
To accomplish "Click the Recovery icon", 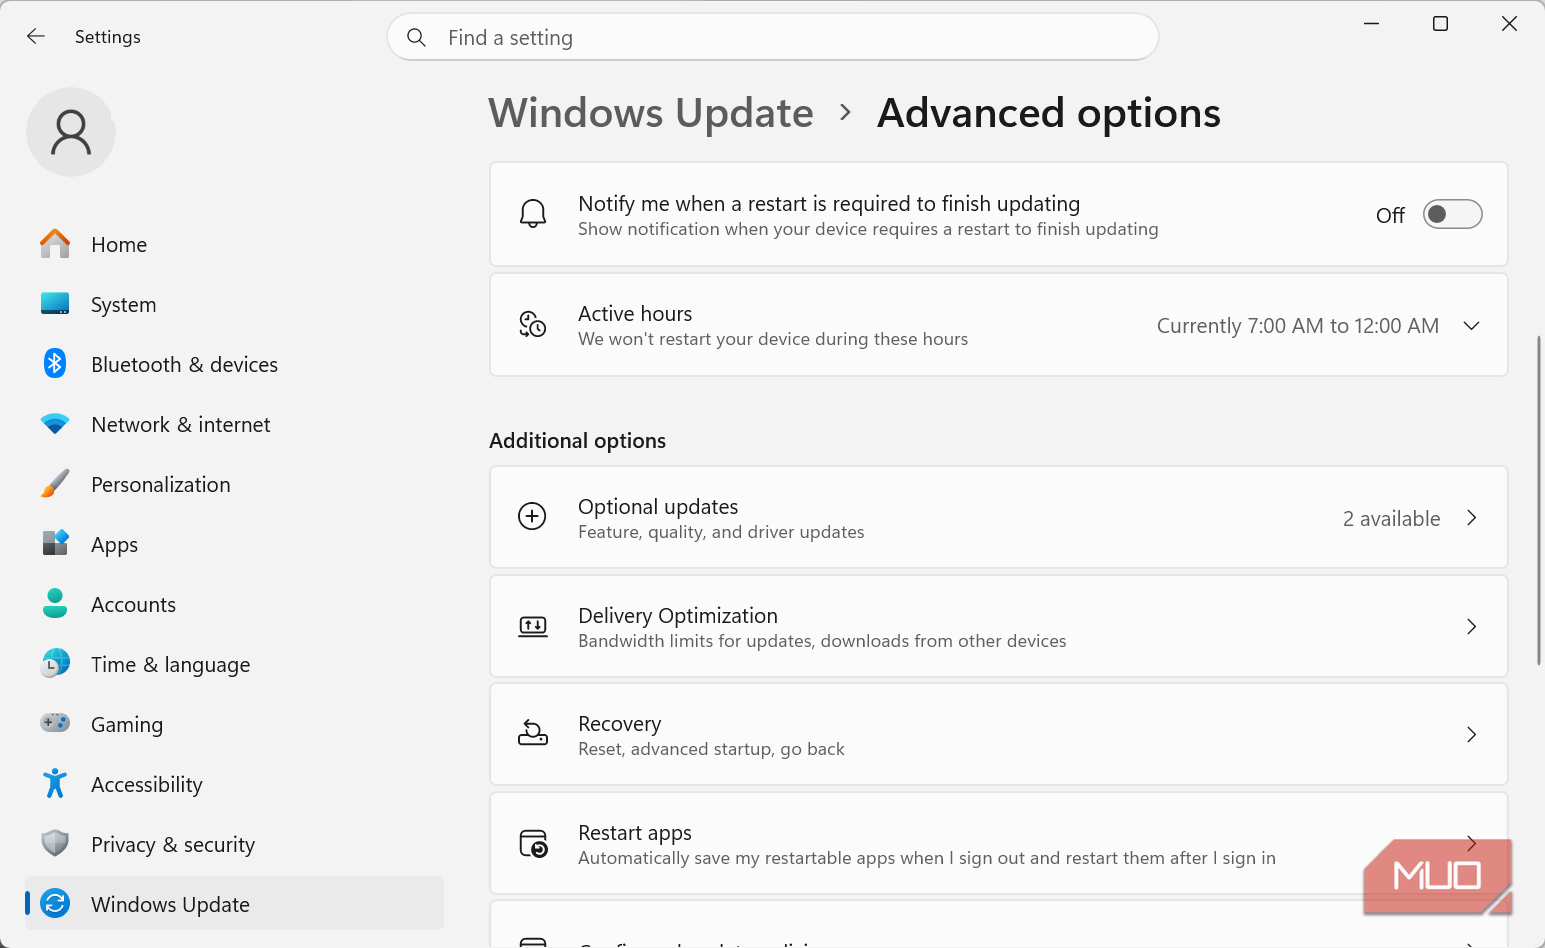I will coord(533,733).
